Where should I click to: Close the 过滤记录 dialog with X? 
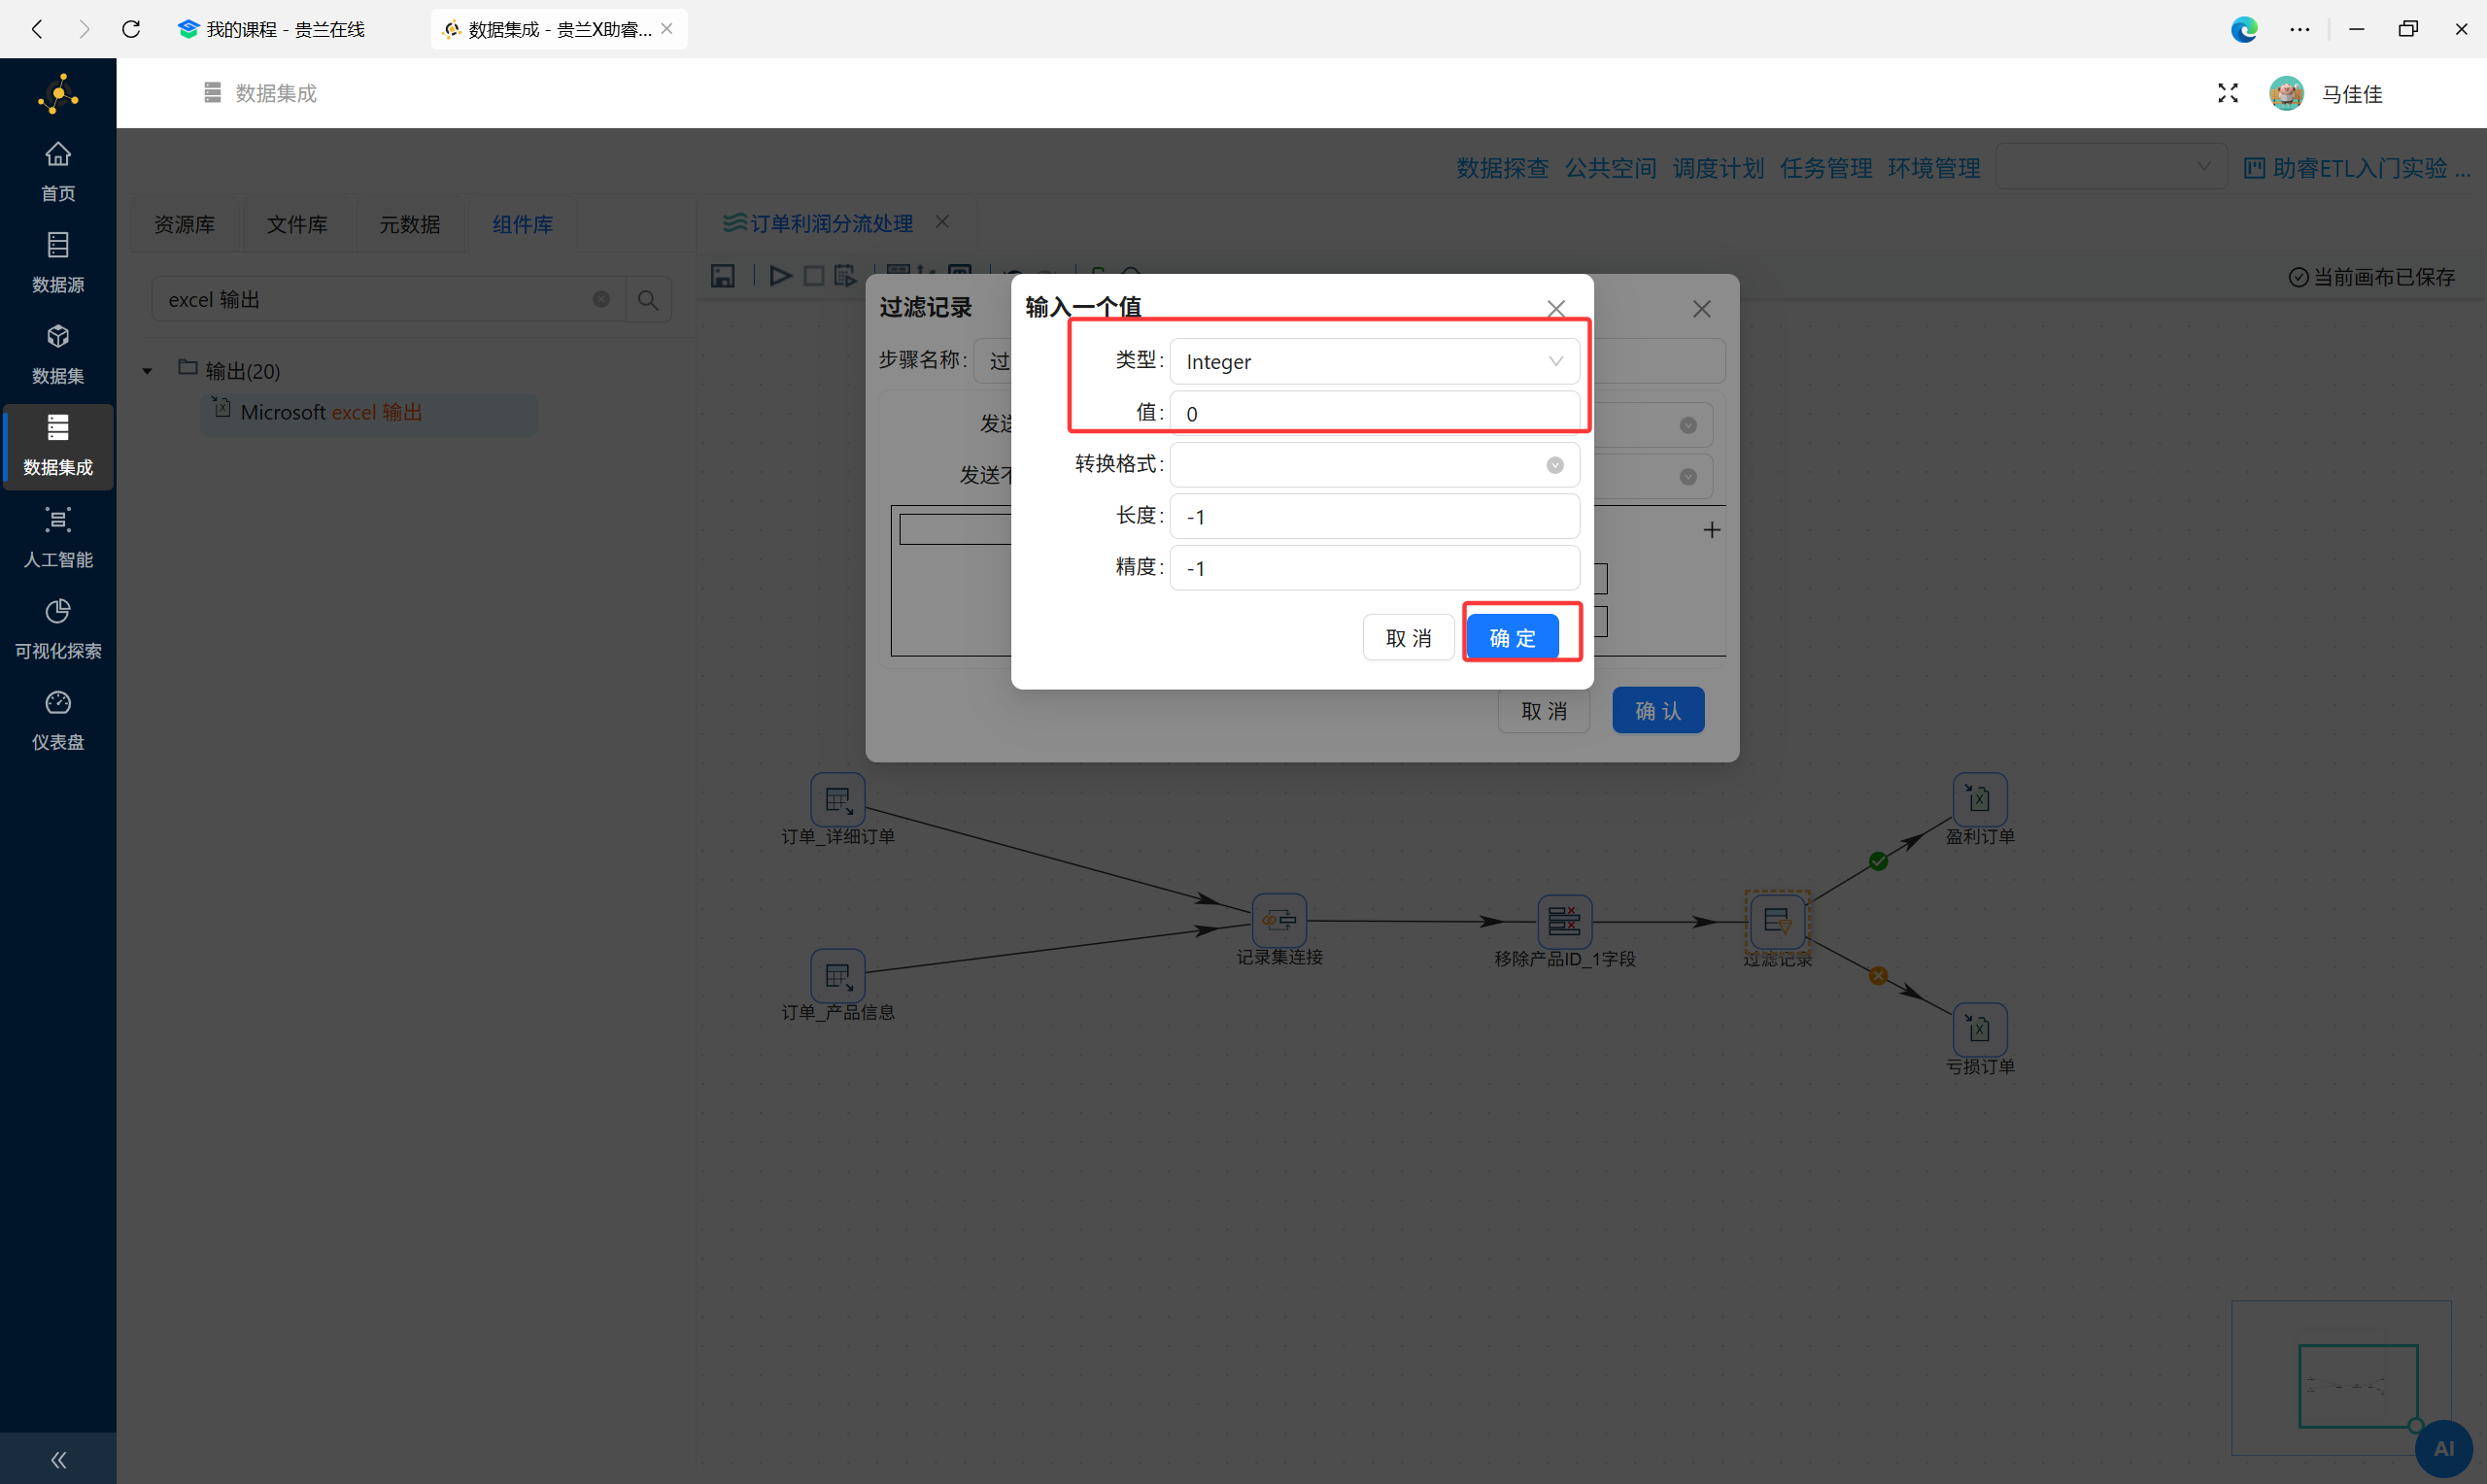[x=1702, y=308]
